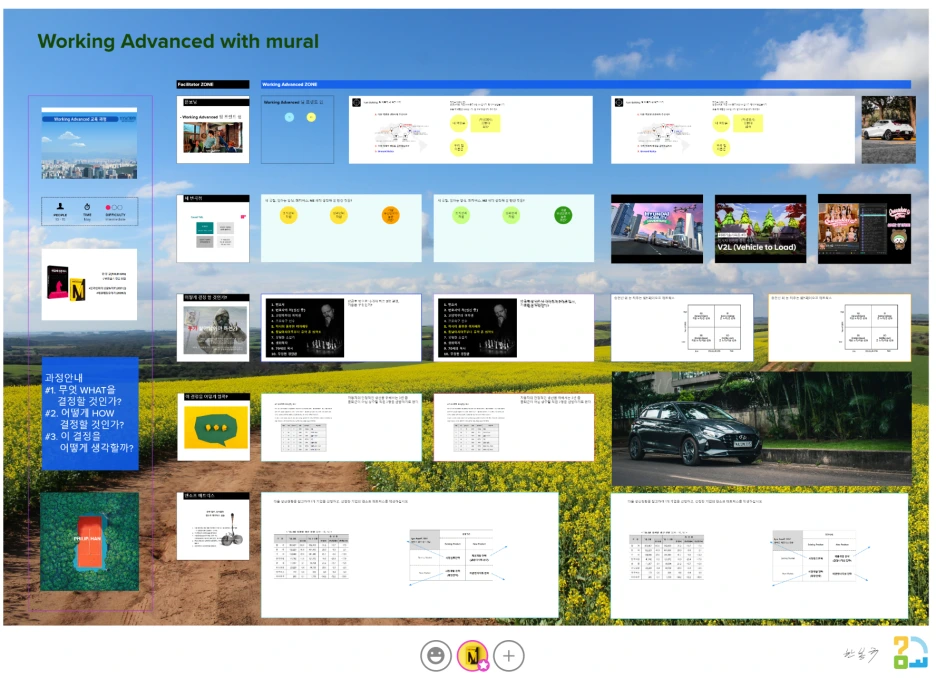The height and width of the screenshot is (678, 936).
Task: Select the bottom-right large table frame
Action: click(759, 555)
